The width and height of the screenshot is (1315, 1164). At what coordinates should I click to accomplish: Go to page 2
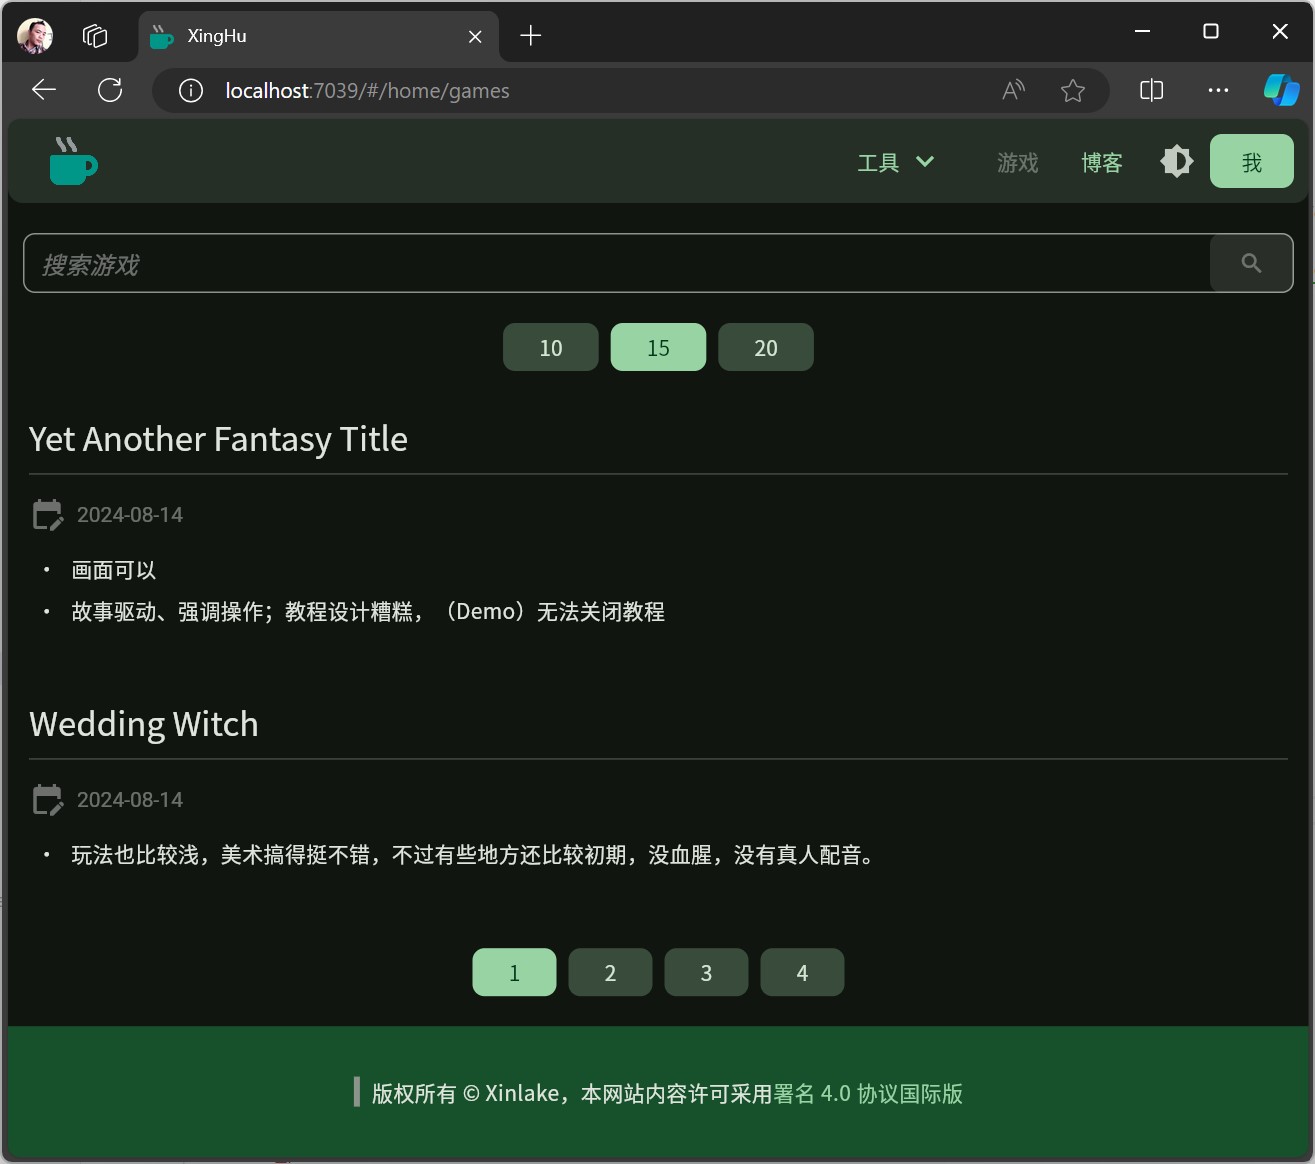click(x=610, y=972)
